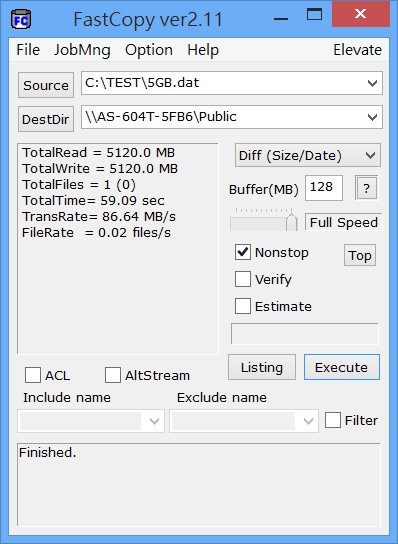Click the Listing button
This screenshot has width=398, height=544.
(x=262, y=367)
